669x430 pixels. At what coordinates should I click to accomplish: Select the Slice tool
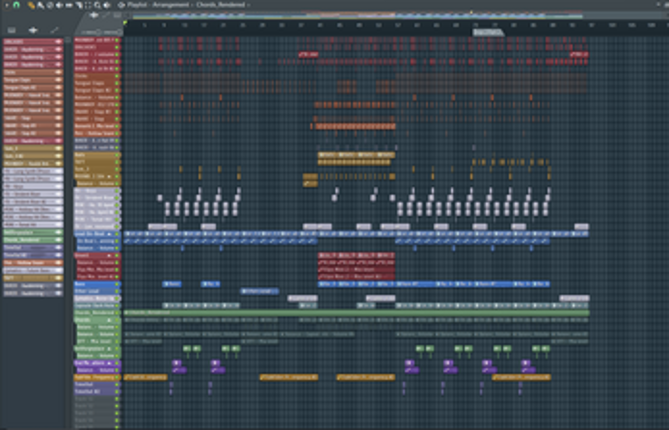[79, 5]
